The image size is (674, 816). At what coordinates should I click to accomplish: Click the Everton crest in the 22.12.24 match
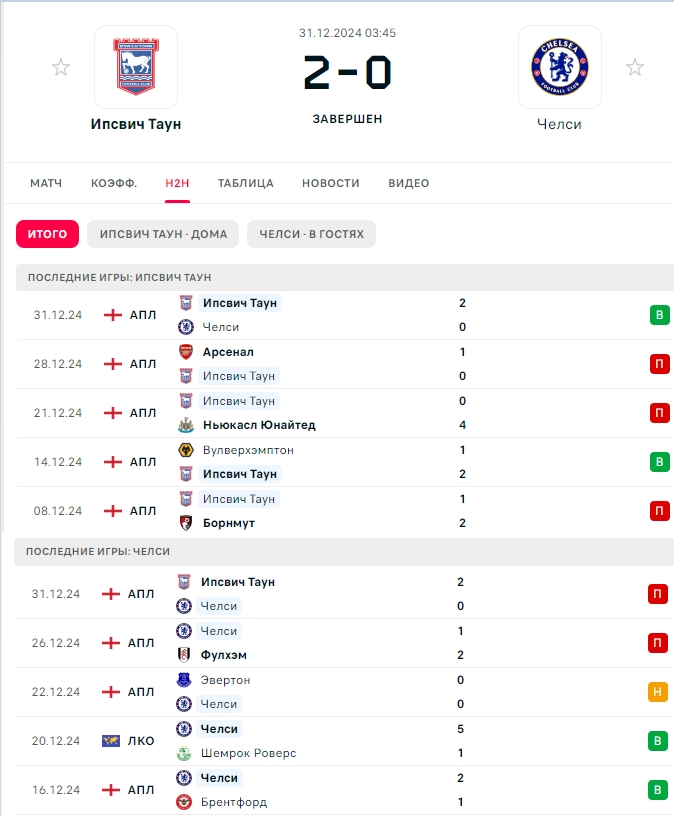point(184,680)
